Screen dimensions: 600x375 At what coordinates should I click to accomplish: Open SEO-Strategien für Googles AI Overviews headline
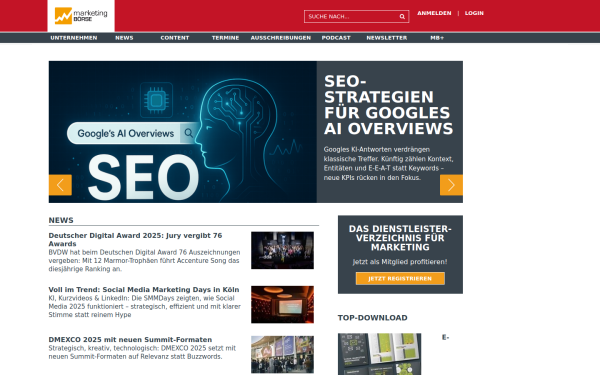[388, 105]
